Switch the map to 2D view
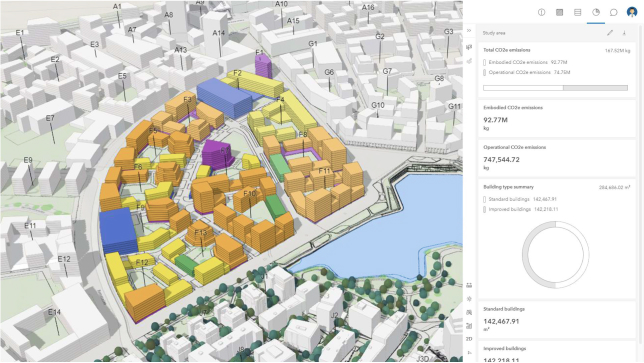Screen dimensions: 644x363 [469, 339]
